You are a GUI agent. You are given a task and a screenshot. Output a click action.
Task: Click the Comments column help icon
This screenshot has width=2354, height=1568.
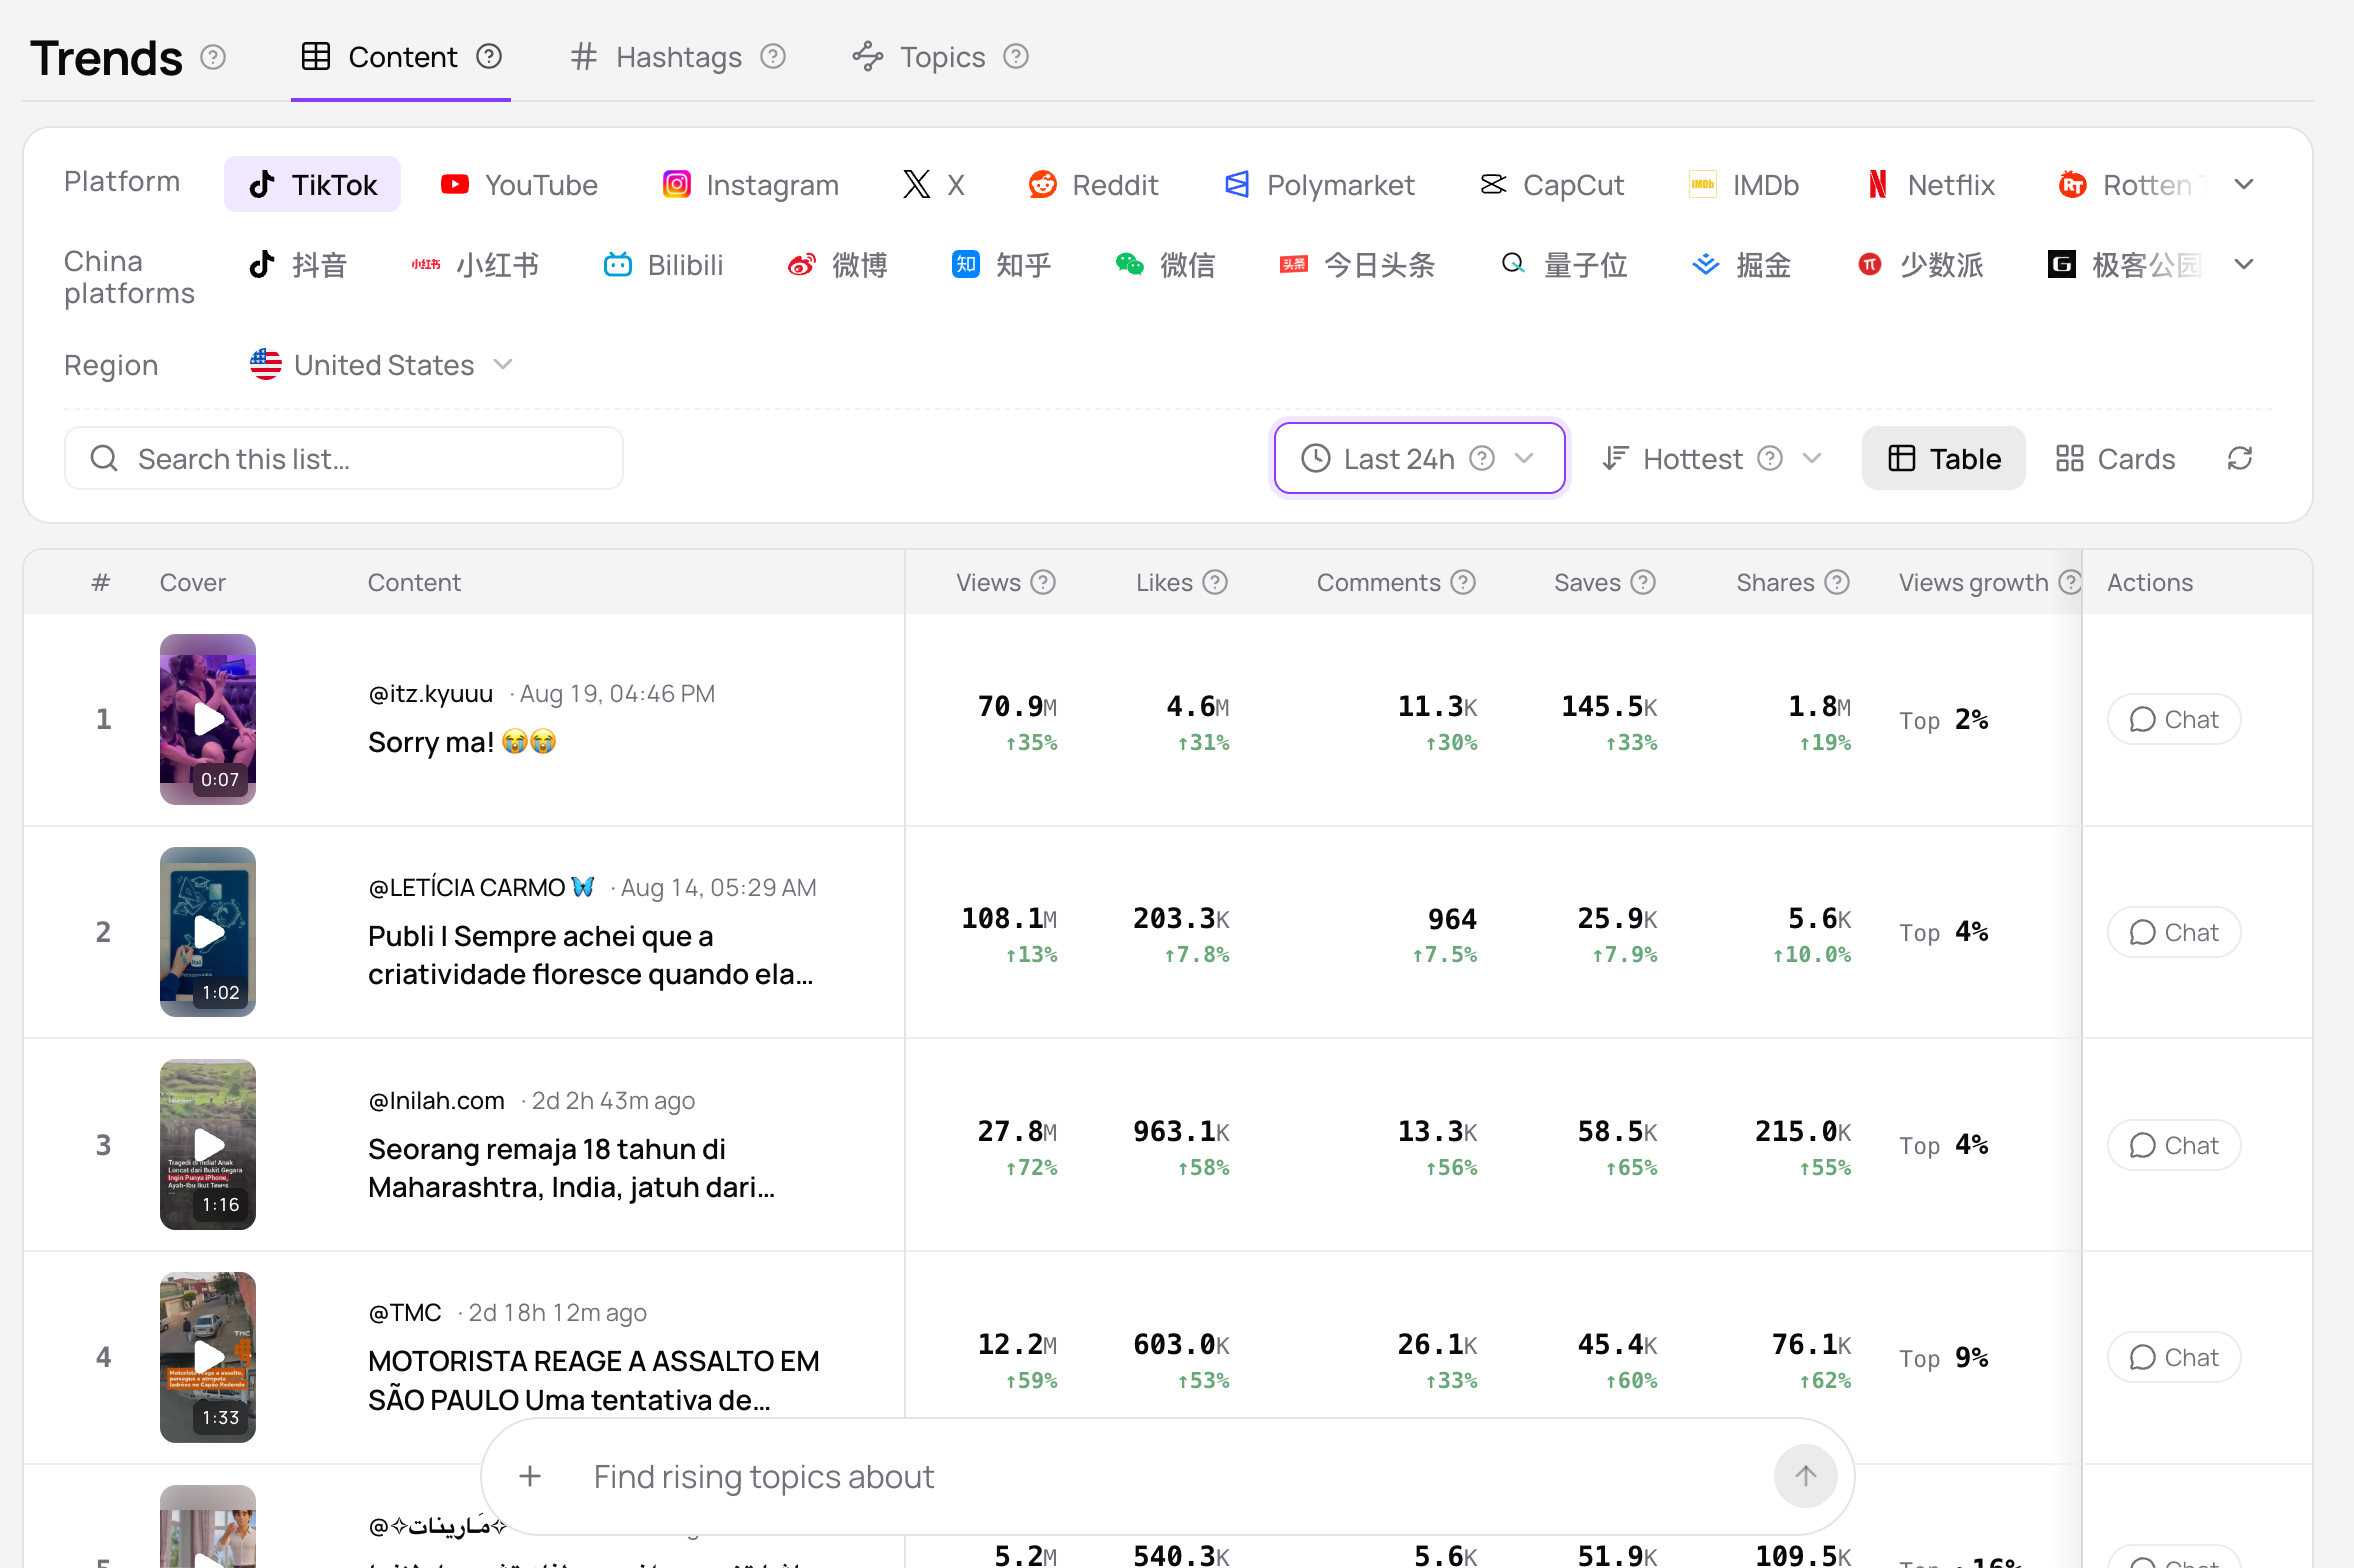tap(1463, 582)
